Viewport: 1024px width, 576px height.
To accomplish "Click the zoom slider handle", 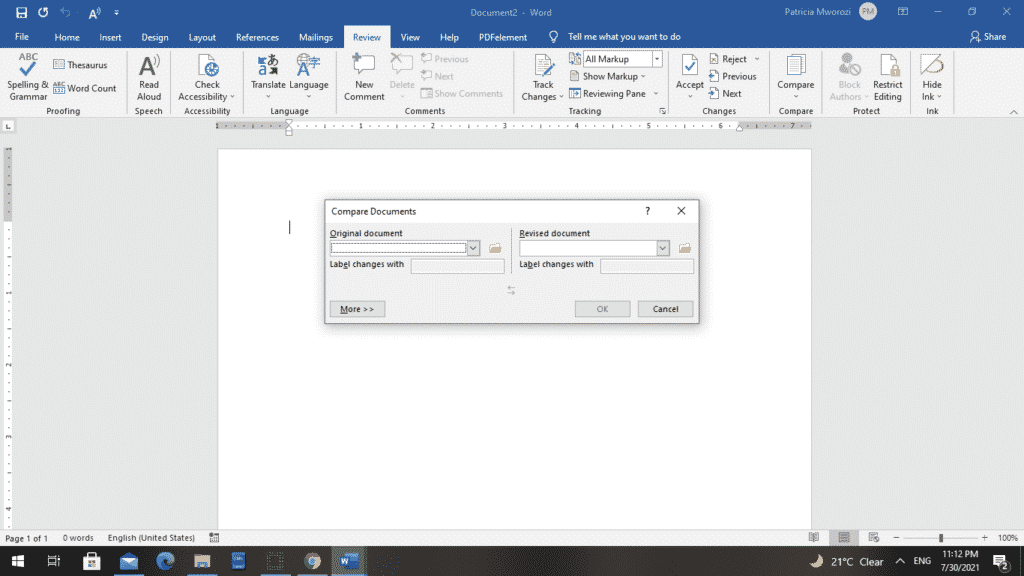I will (x=941, y=537).
